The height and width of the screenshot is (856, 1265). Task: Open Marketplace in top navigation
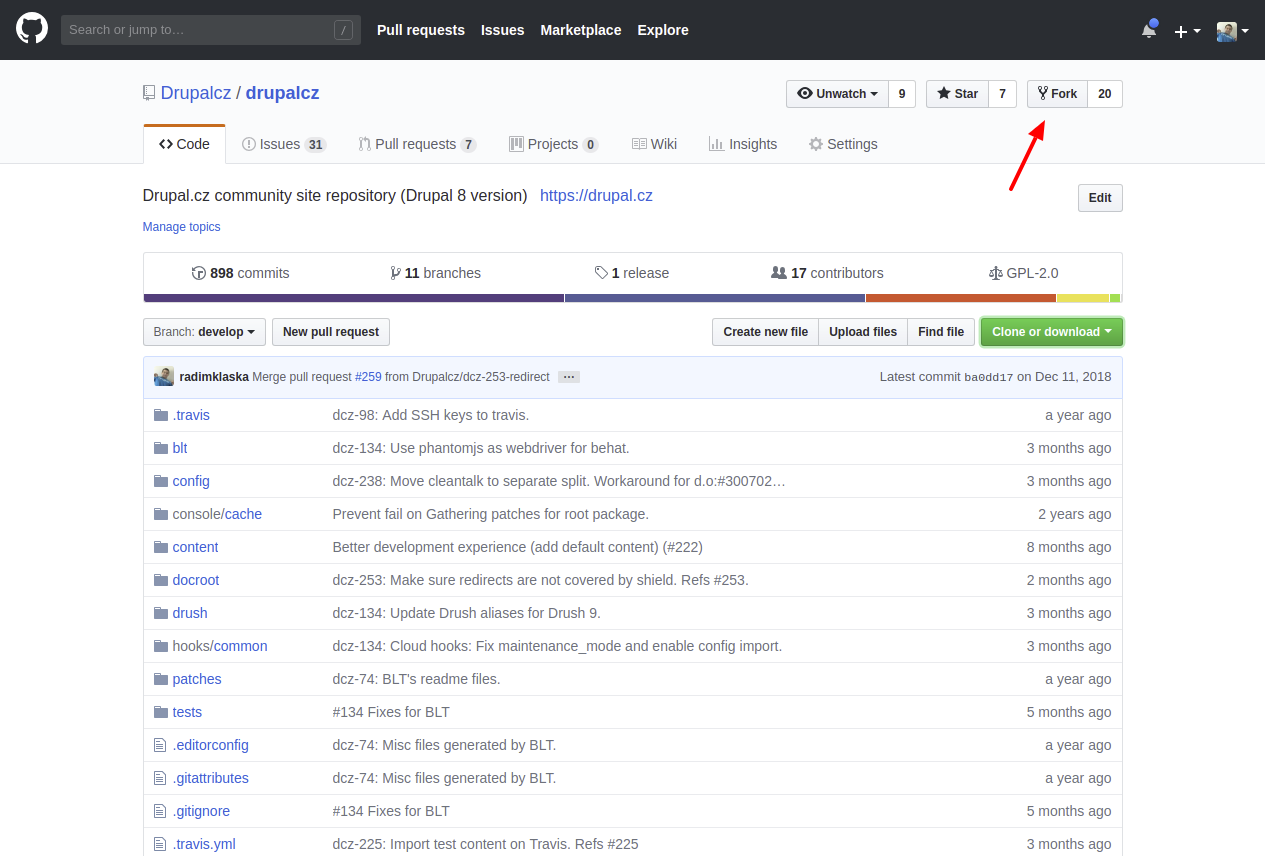coord(581,30)
